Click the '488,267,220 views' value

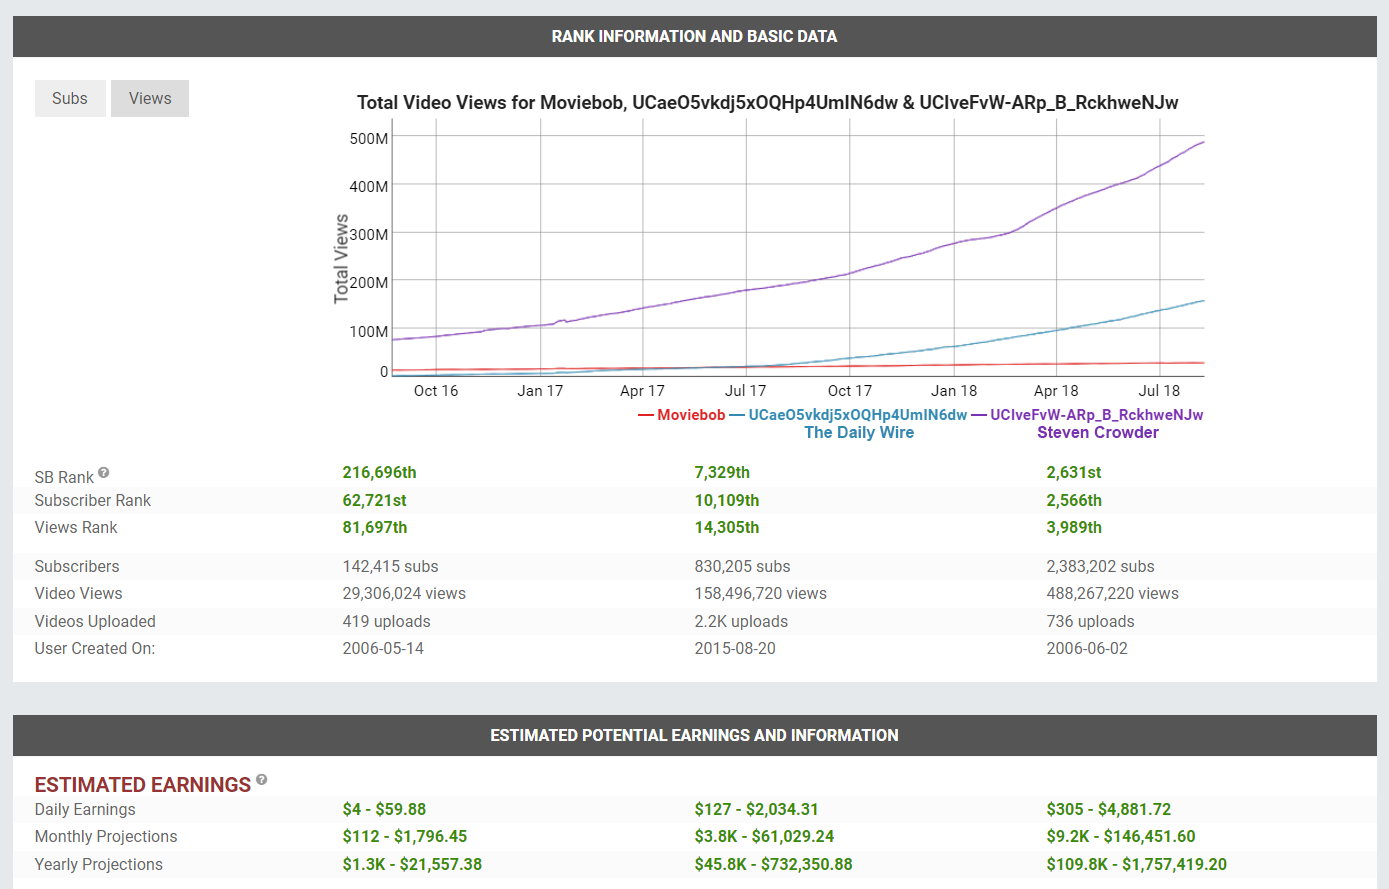1113,593
